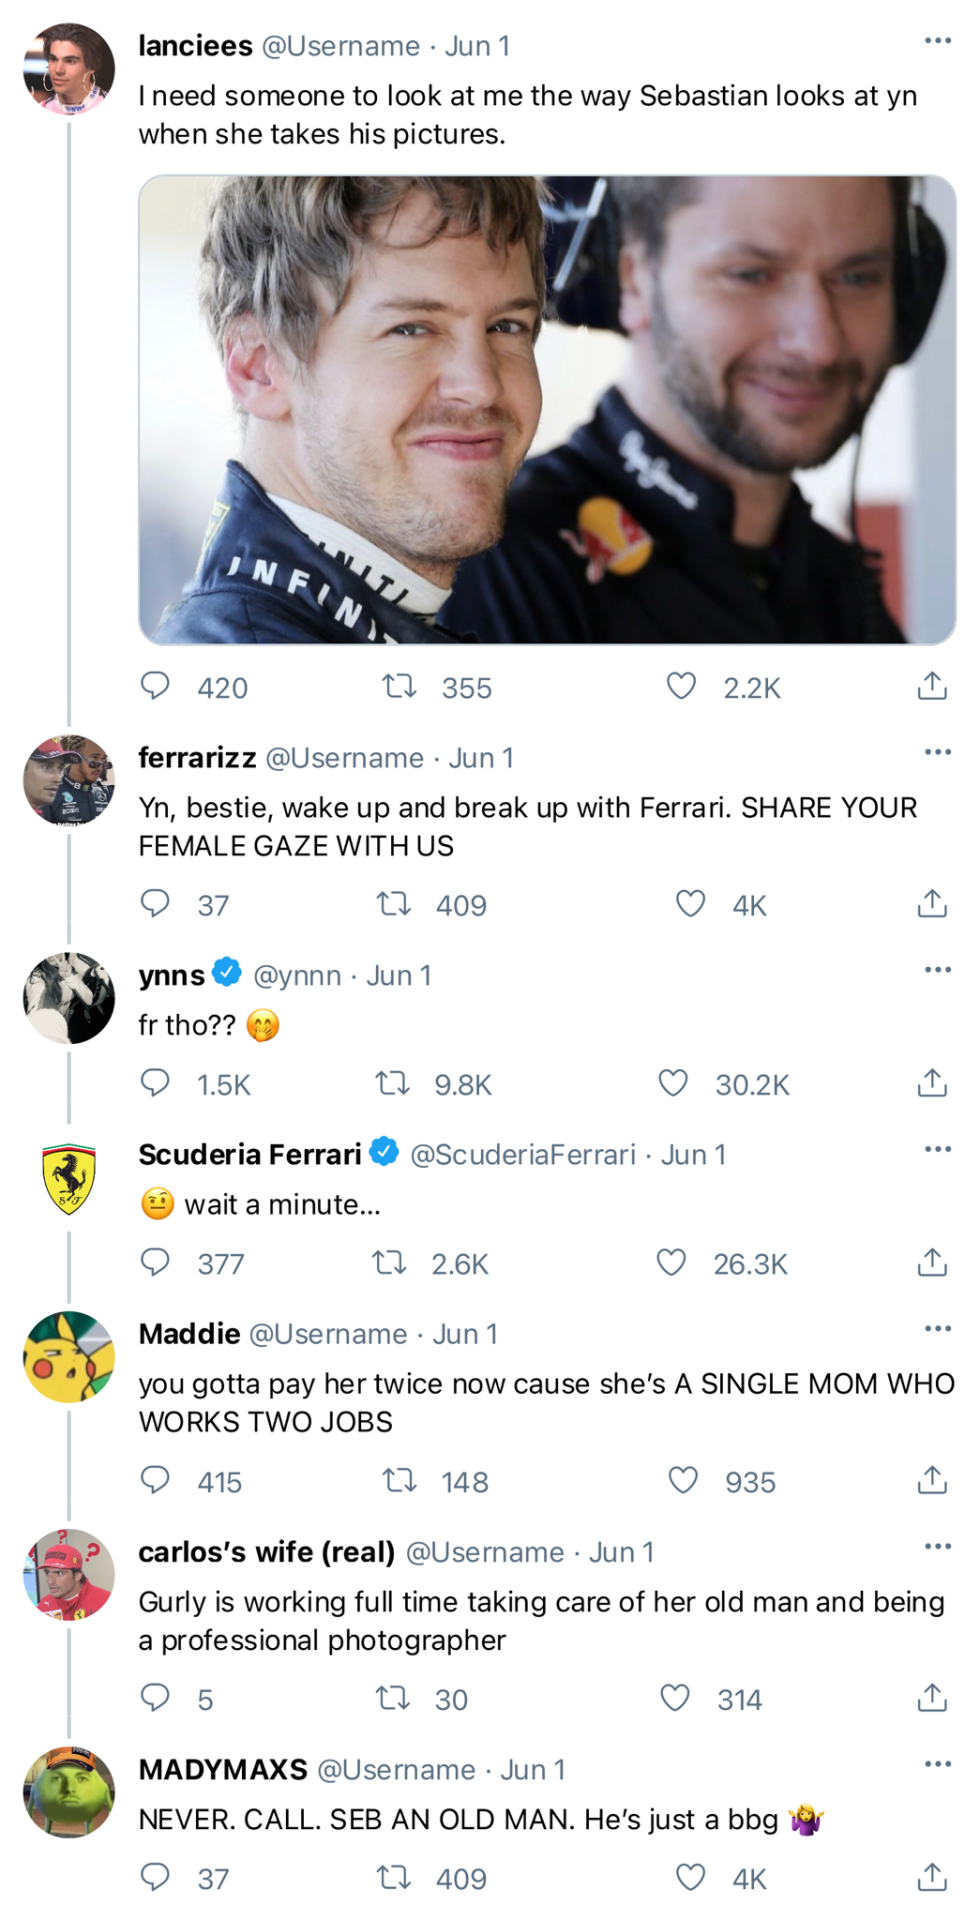The height and width of the screenshot is (1920, 980).
Task: Share the Scuderia Ferrari tweet
Action: coord(932,1262)
